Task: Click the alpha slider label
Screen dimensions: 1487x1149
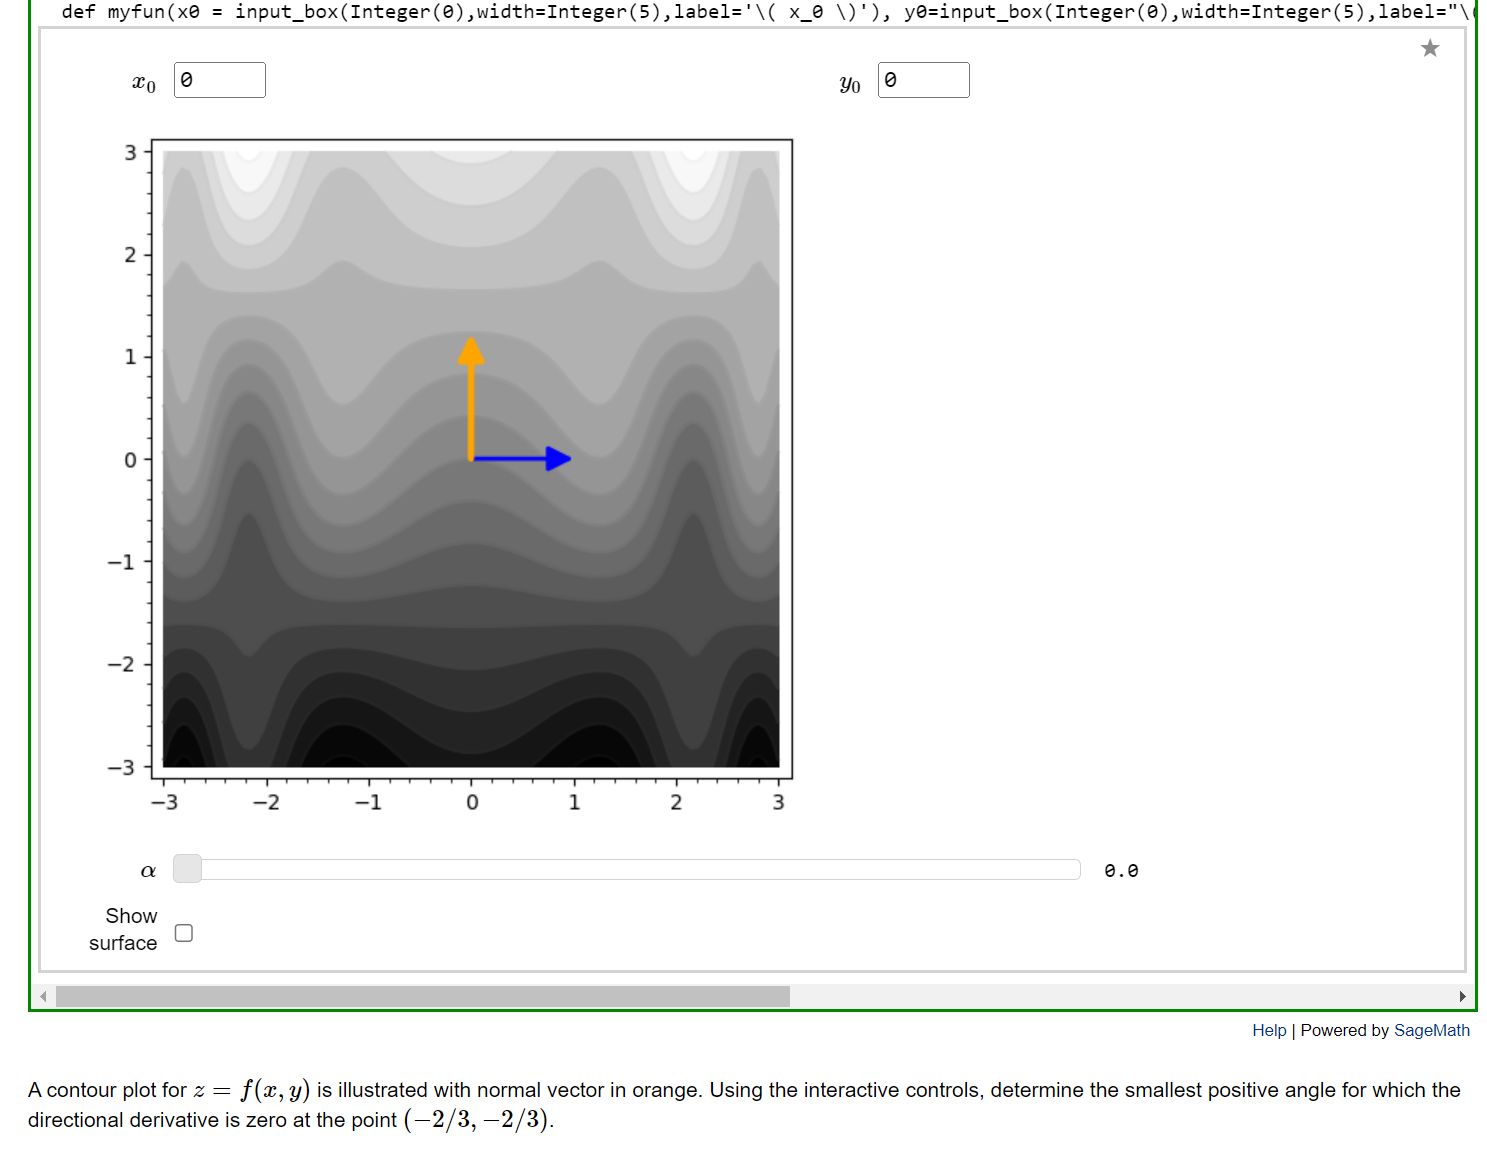Action: (148, 870)
